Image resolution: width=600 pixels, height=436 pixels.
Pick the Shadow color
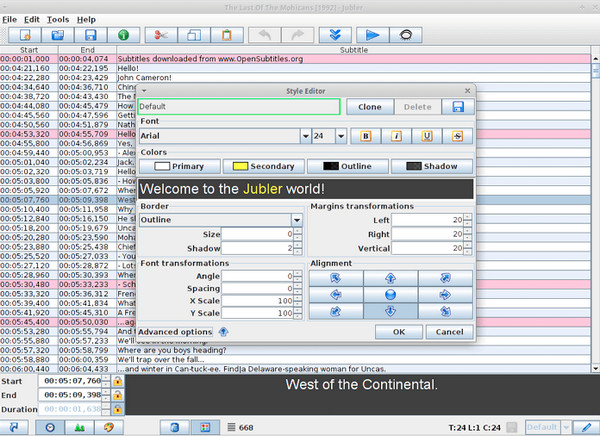pos(432,166)
